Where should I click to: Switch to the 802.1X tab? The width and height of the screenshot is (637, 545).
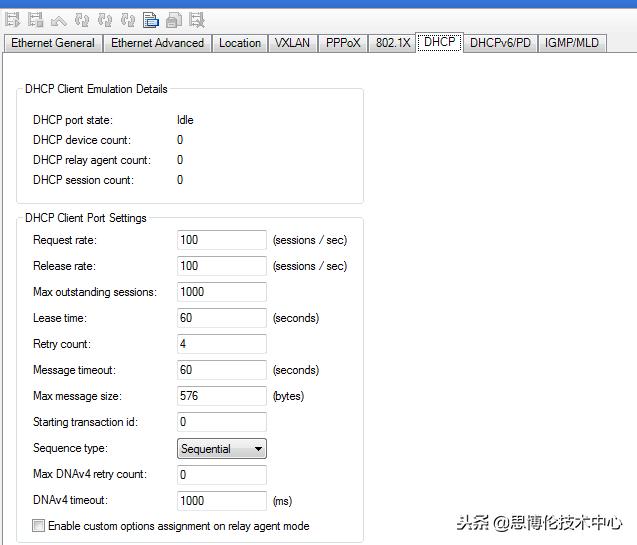393,43
